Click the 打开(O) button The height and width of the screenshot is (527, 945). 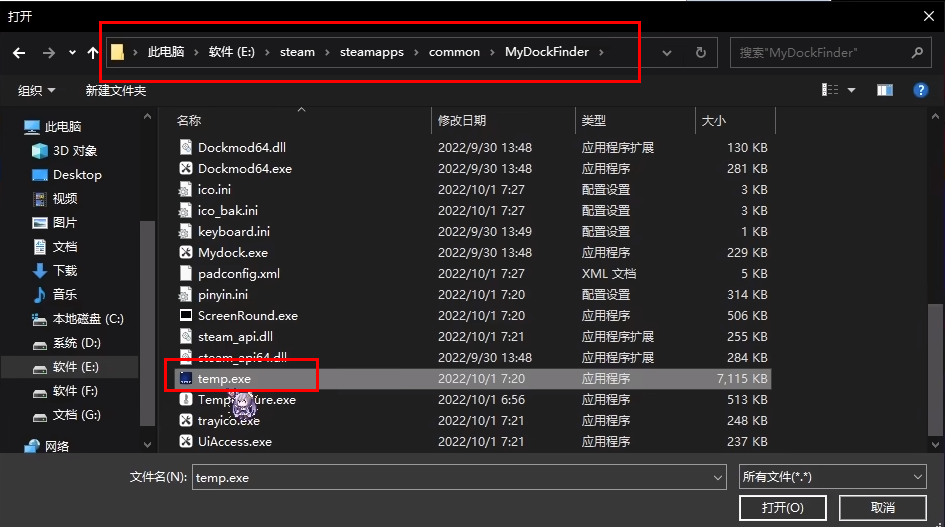click(x=782, y=508)
